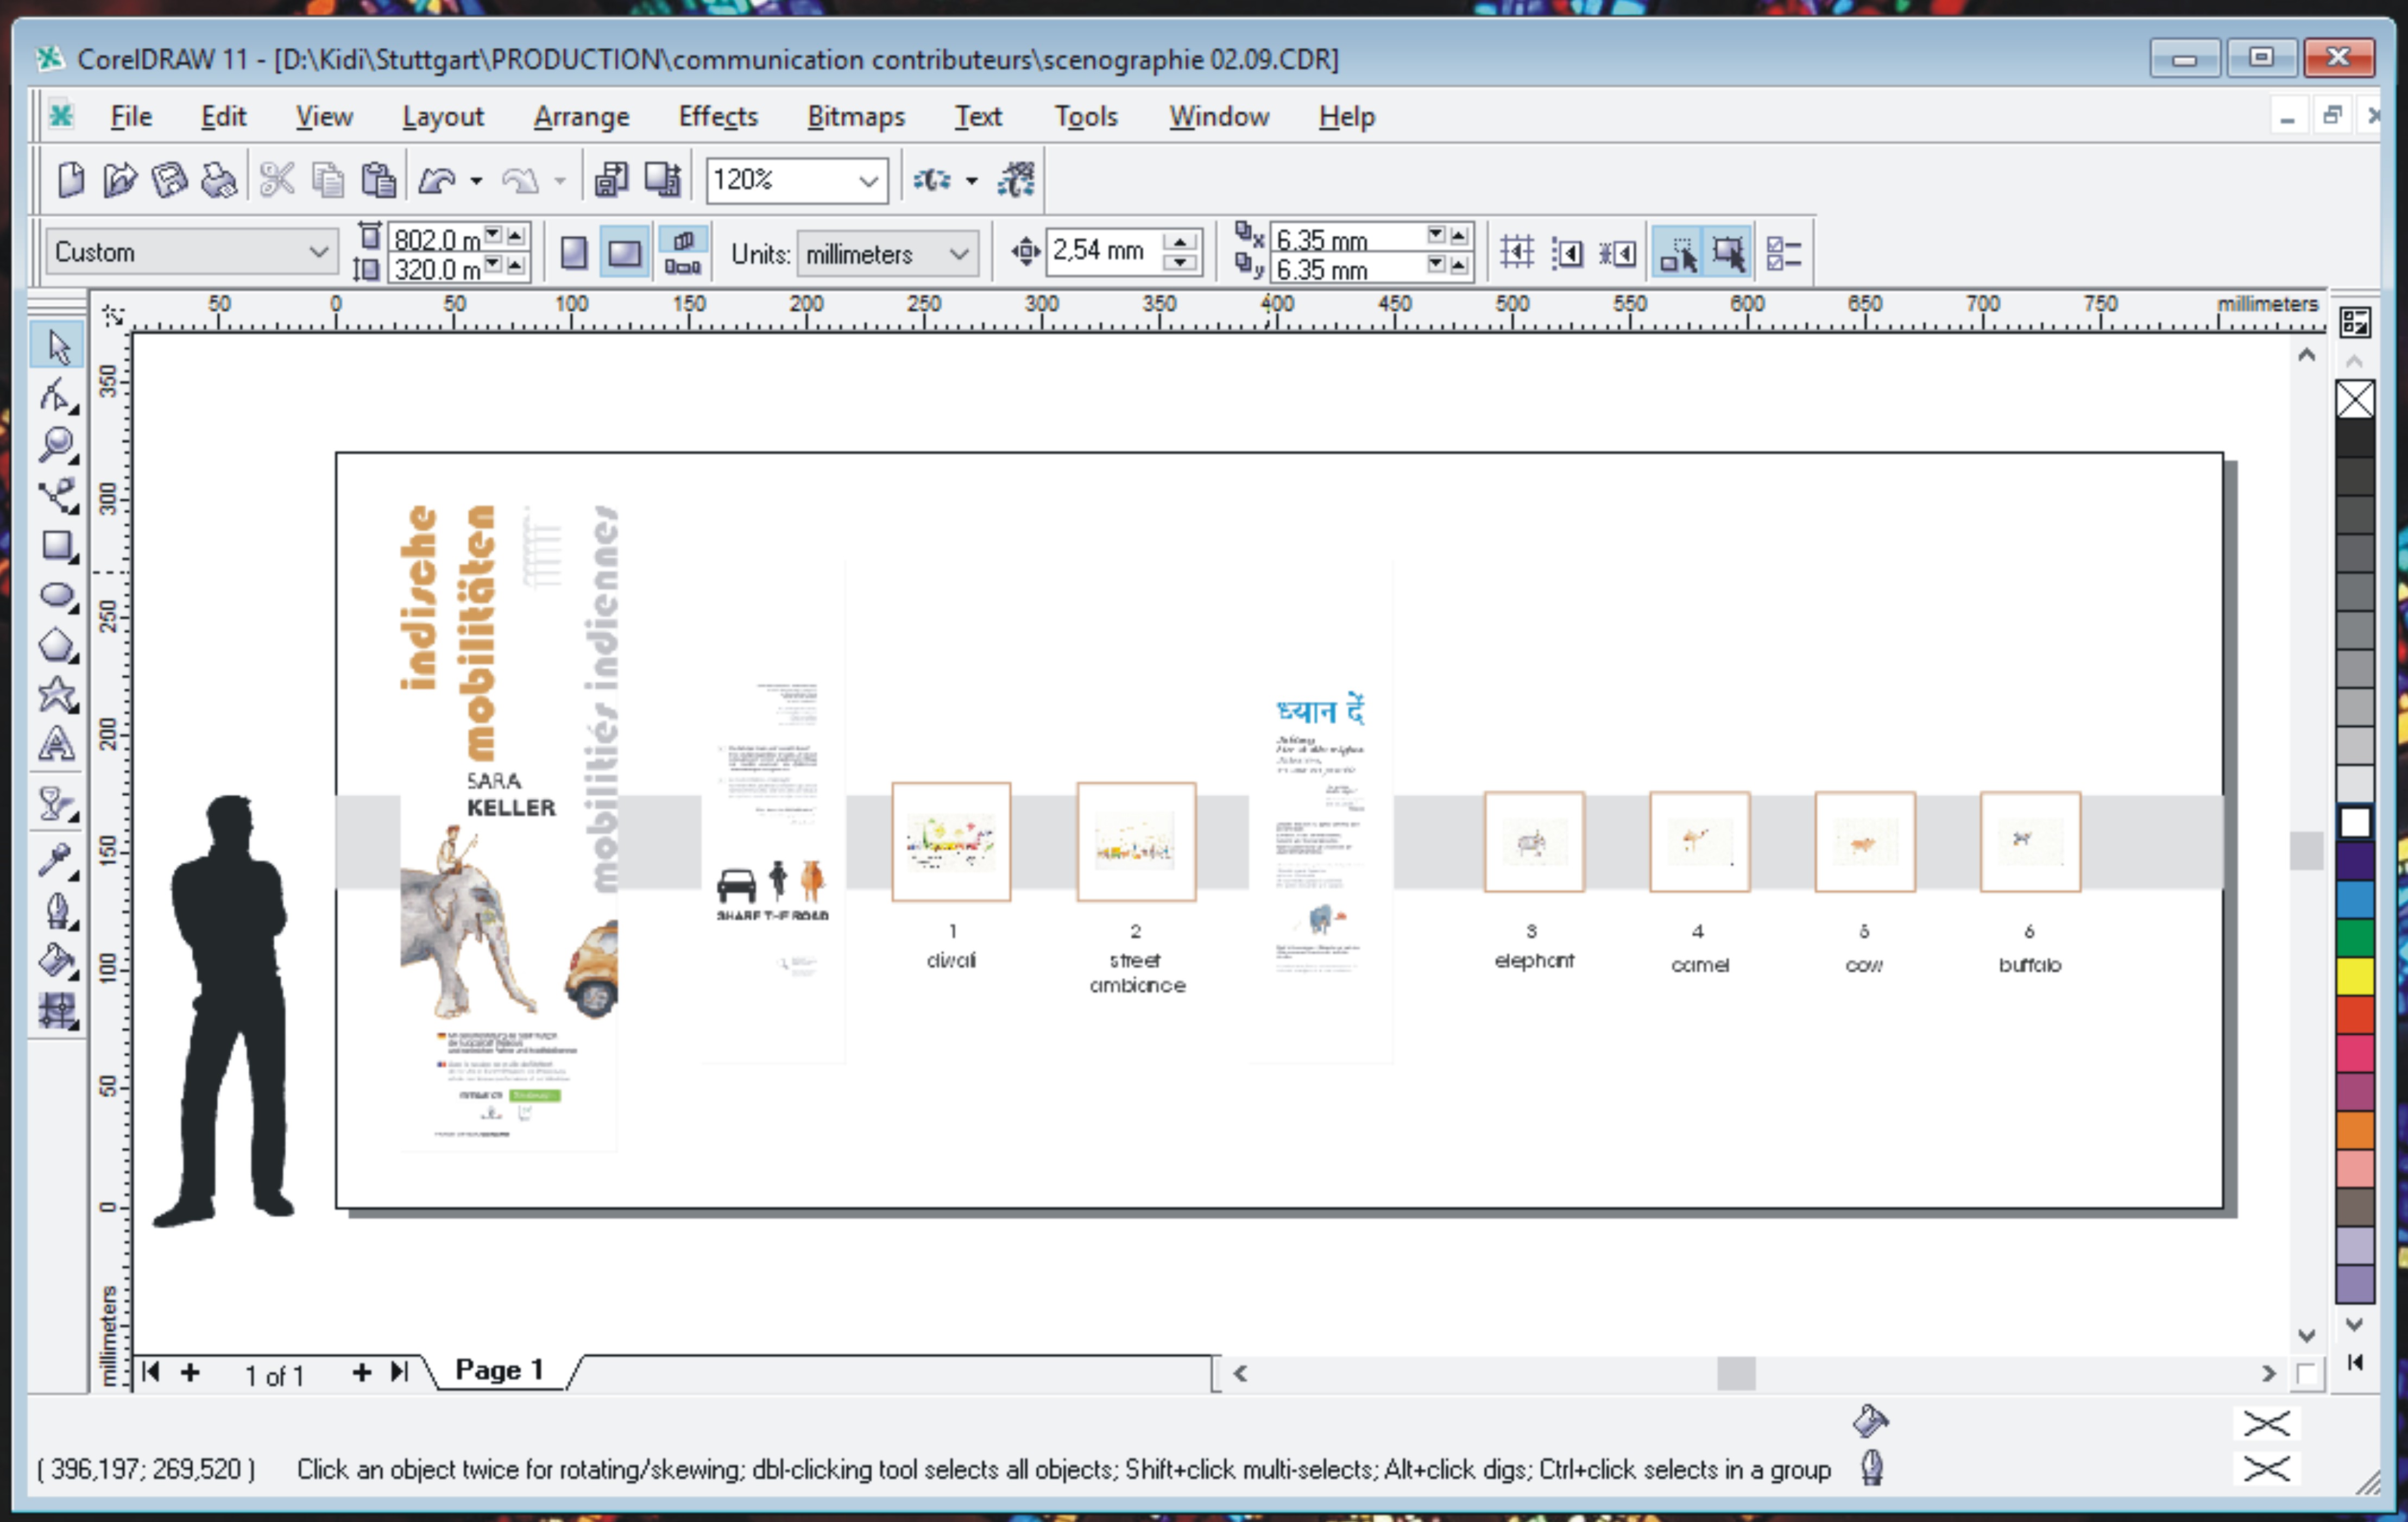Screen dimensions: 2408x1522
Task: Decrease the nudge offset 2,54 mm
Action: point(1180,263)
